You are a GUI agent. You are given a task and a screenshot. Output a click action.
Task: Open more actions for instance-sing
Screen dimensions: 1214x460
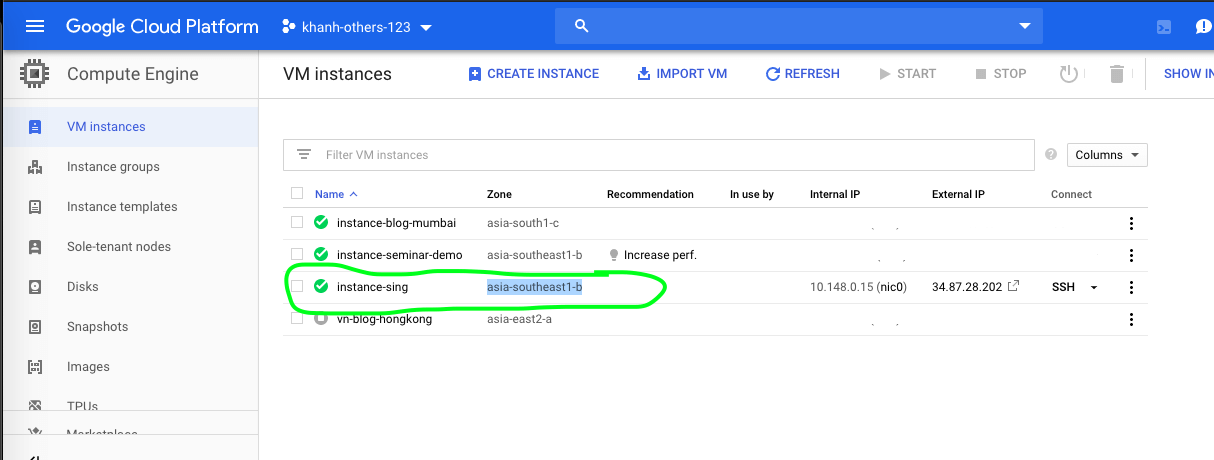tap(1131, 288)
